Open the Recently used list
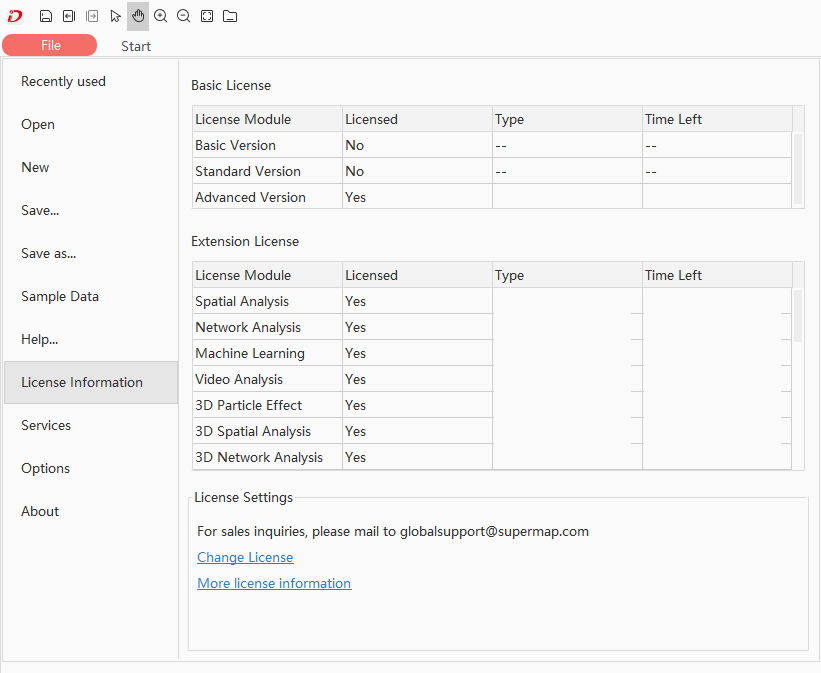821x673 pixels. tap(63, 82)
